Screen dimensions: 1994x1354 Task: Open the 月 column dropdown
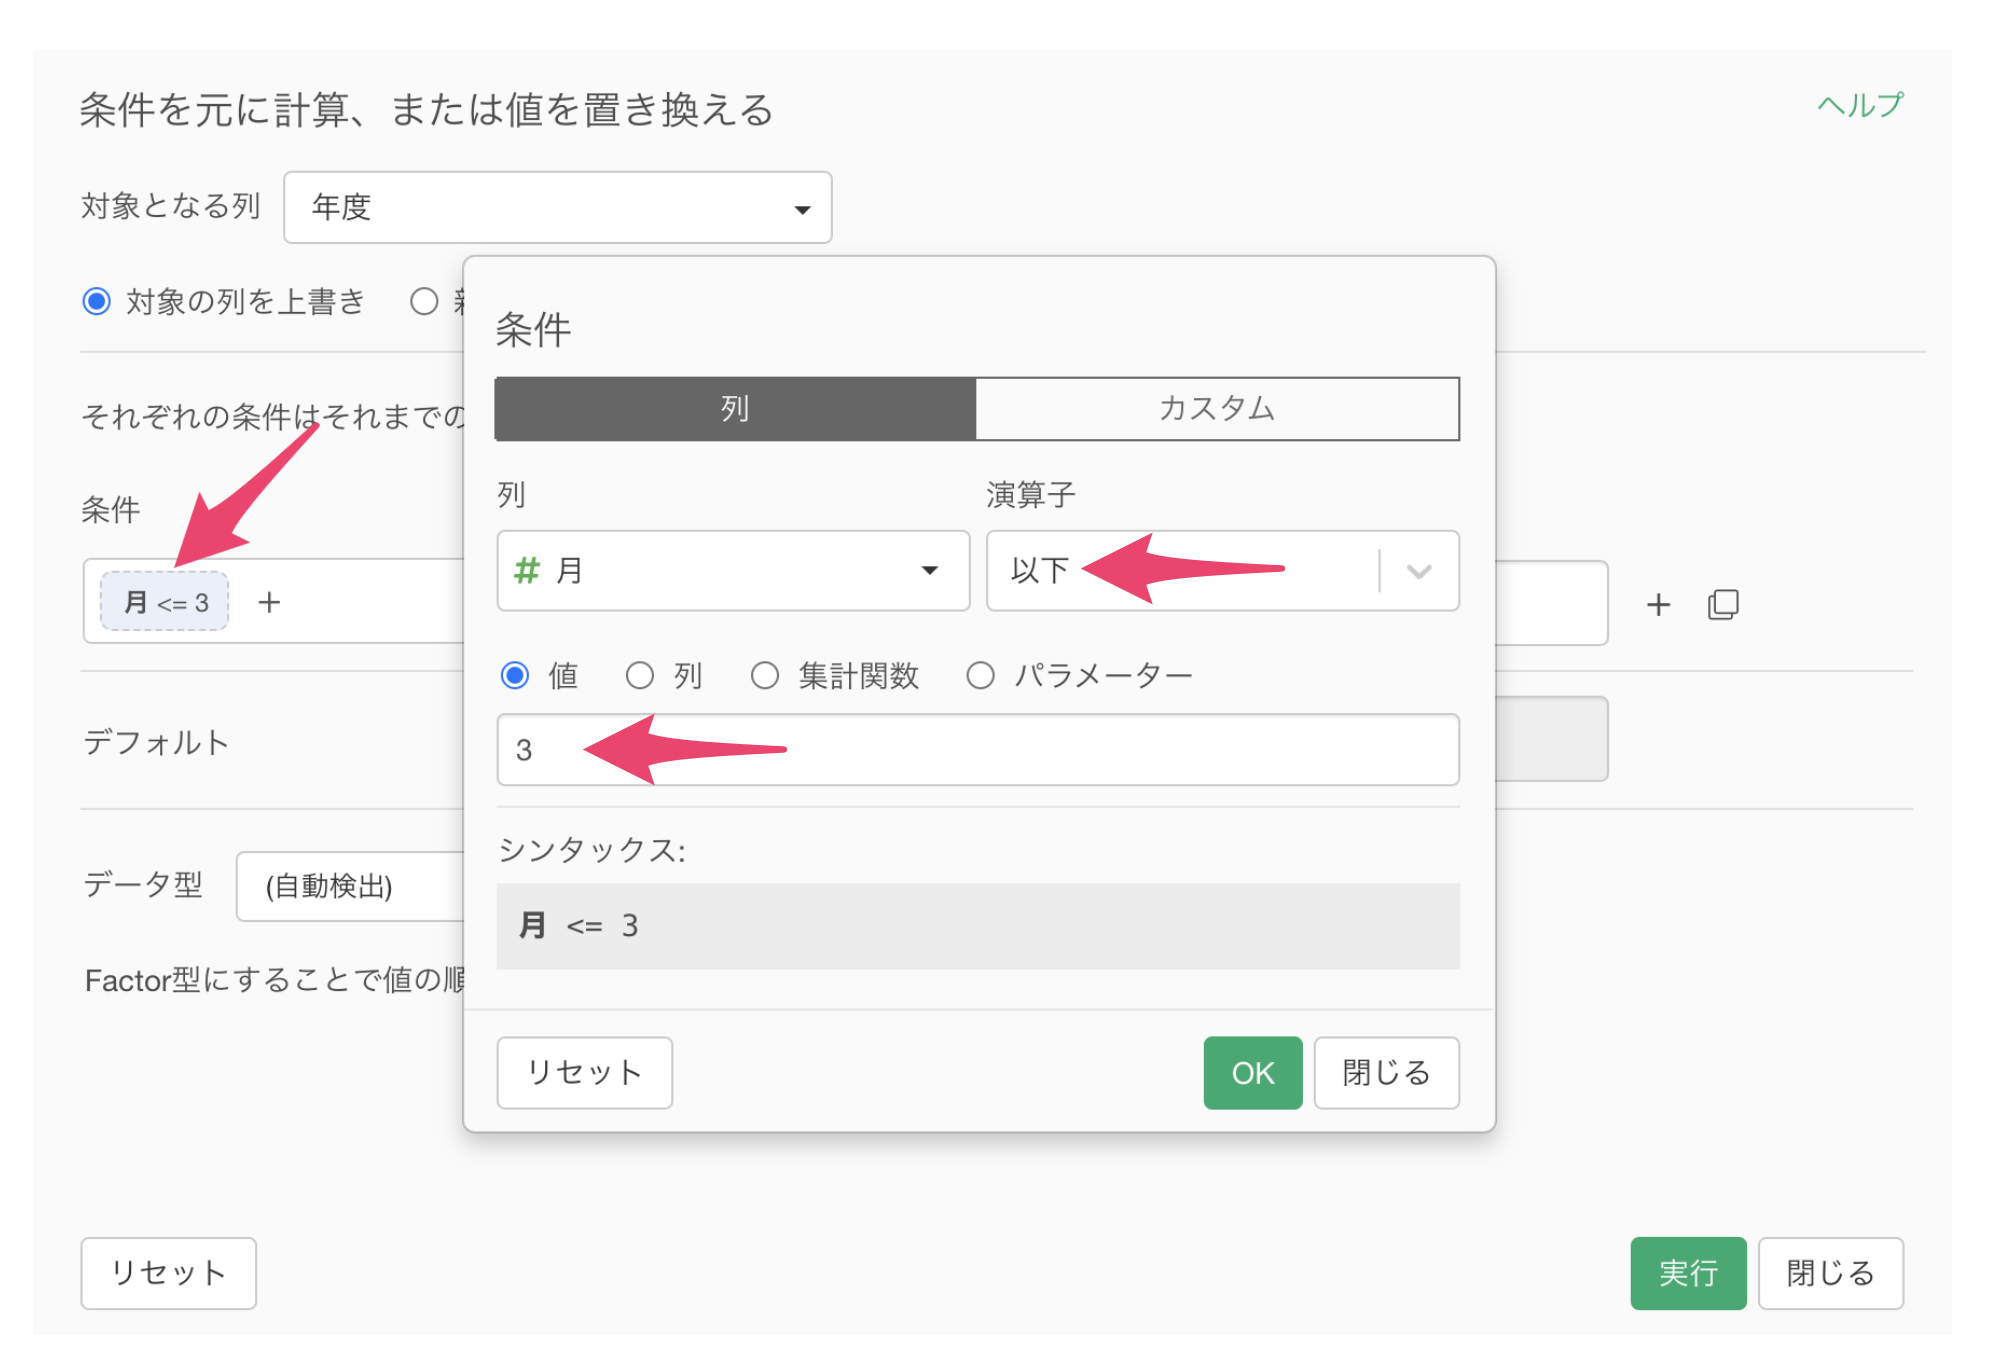pos(732,571)
